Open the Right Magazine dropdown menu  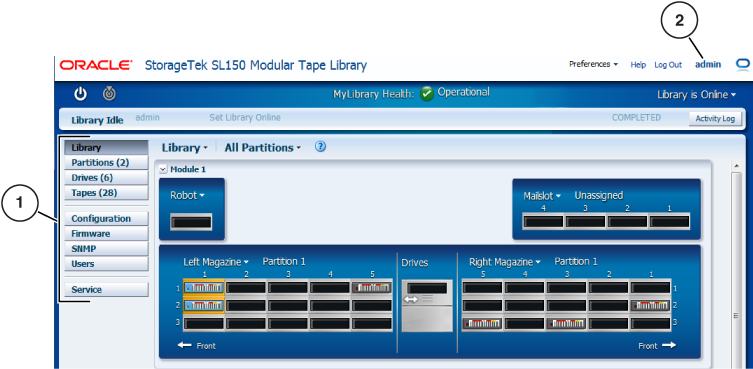505,262
